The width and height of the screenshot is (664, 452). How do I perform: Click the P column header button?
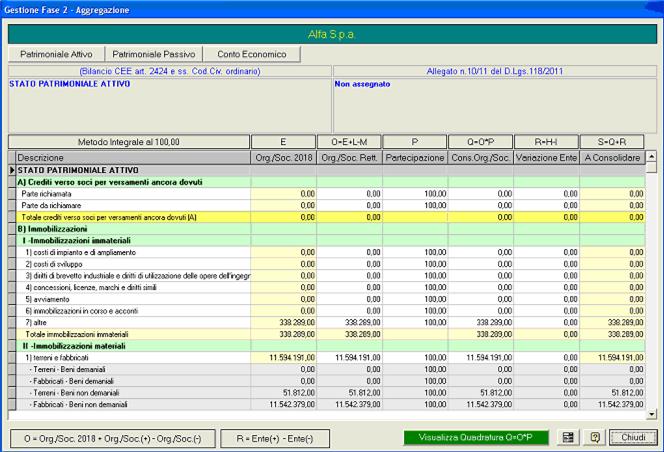414,141
